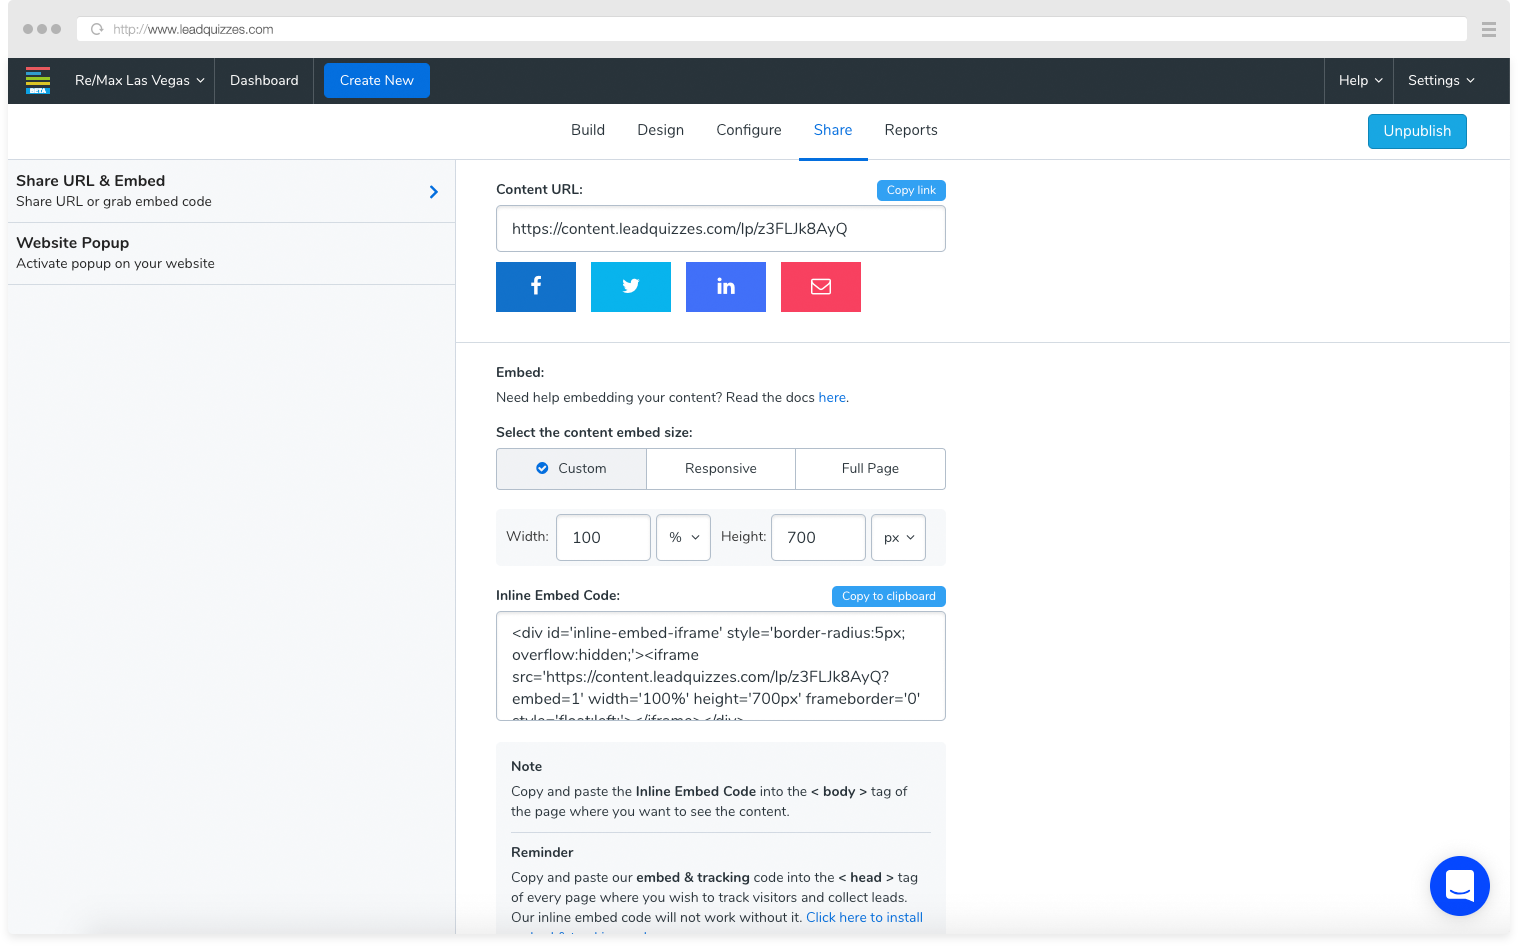Open the browser hamburger menu
The height and width of the screenshot is (946, 1518).
click(1488, 29)
